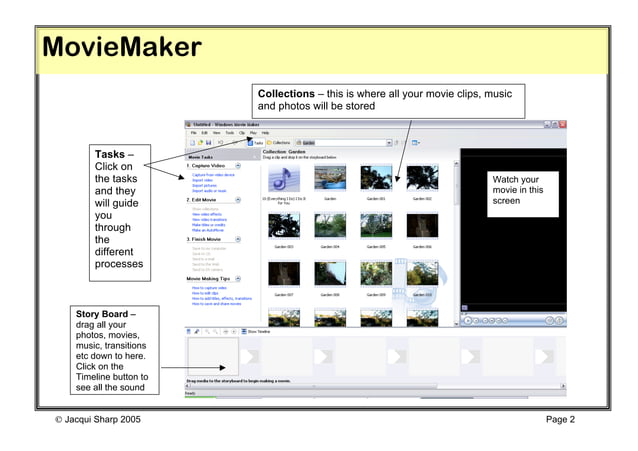Click the Take Picture icon in monitor
The width and height of the screenshot is (638, 451).
coord(559,321)
